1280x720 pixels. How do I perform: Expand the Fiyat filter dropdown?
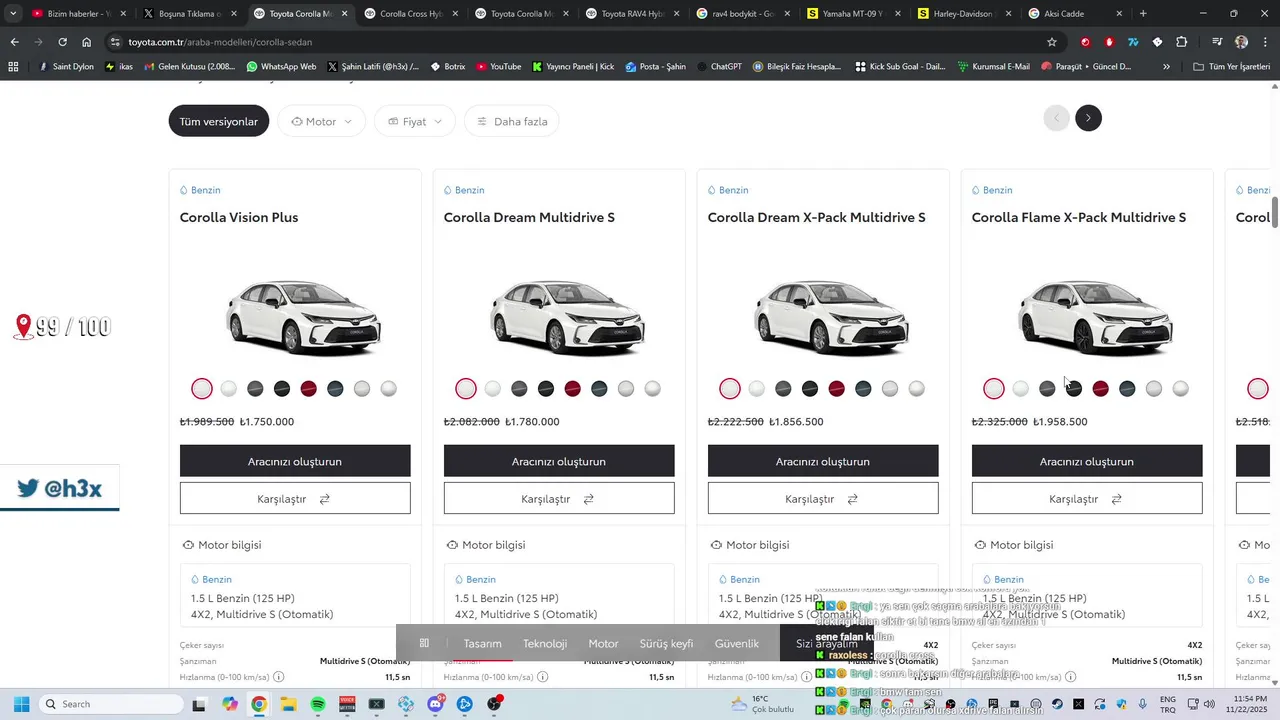coord(414,121)
